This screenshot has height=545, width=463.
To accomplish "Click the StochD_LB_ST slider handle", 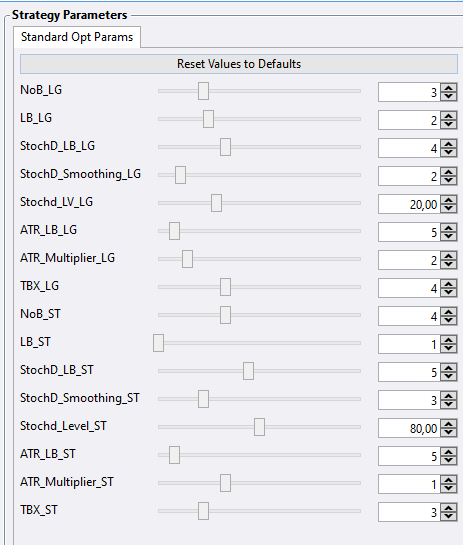I will (248, 371).
